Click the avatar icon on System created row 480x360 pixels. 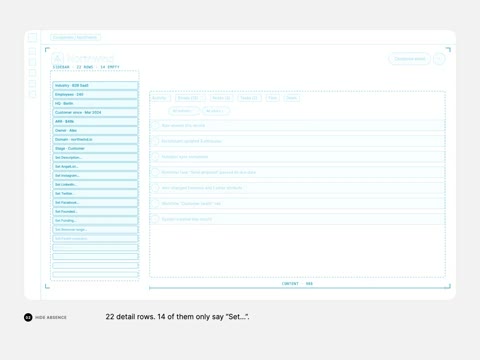155,219
